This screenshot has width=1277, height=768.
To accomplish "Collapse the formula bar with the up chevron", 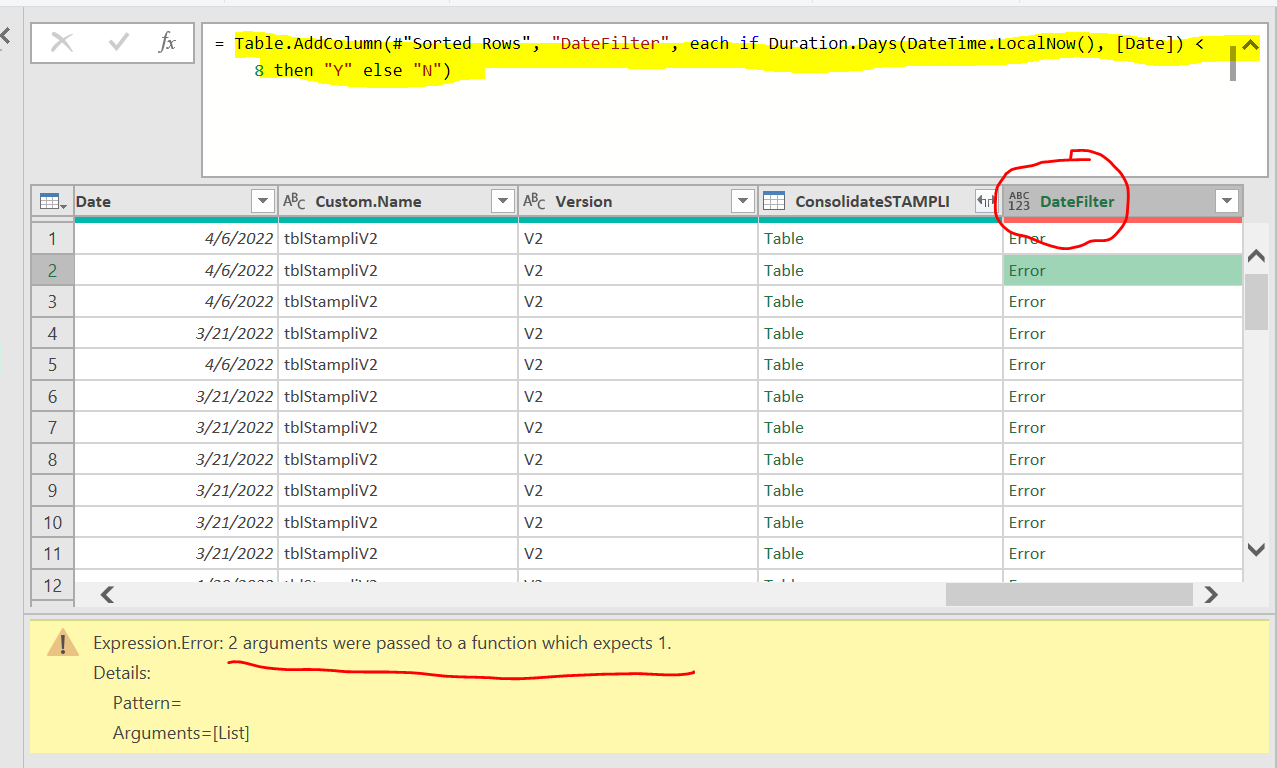I will (x=1250, y=45).
